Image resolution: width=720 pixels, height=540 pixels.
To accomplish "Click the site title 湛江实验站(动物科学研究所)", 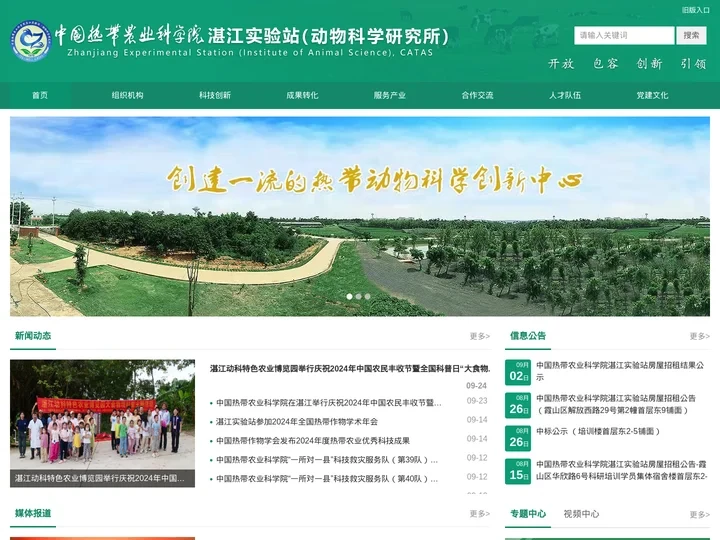I will [x=328, y=36].
